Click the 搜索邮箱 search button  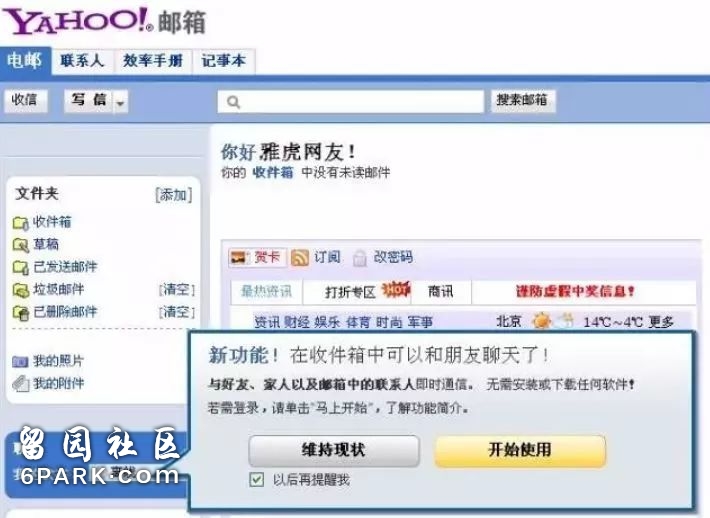[x=522, y=101]
